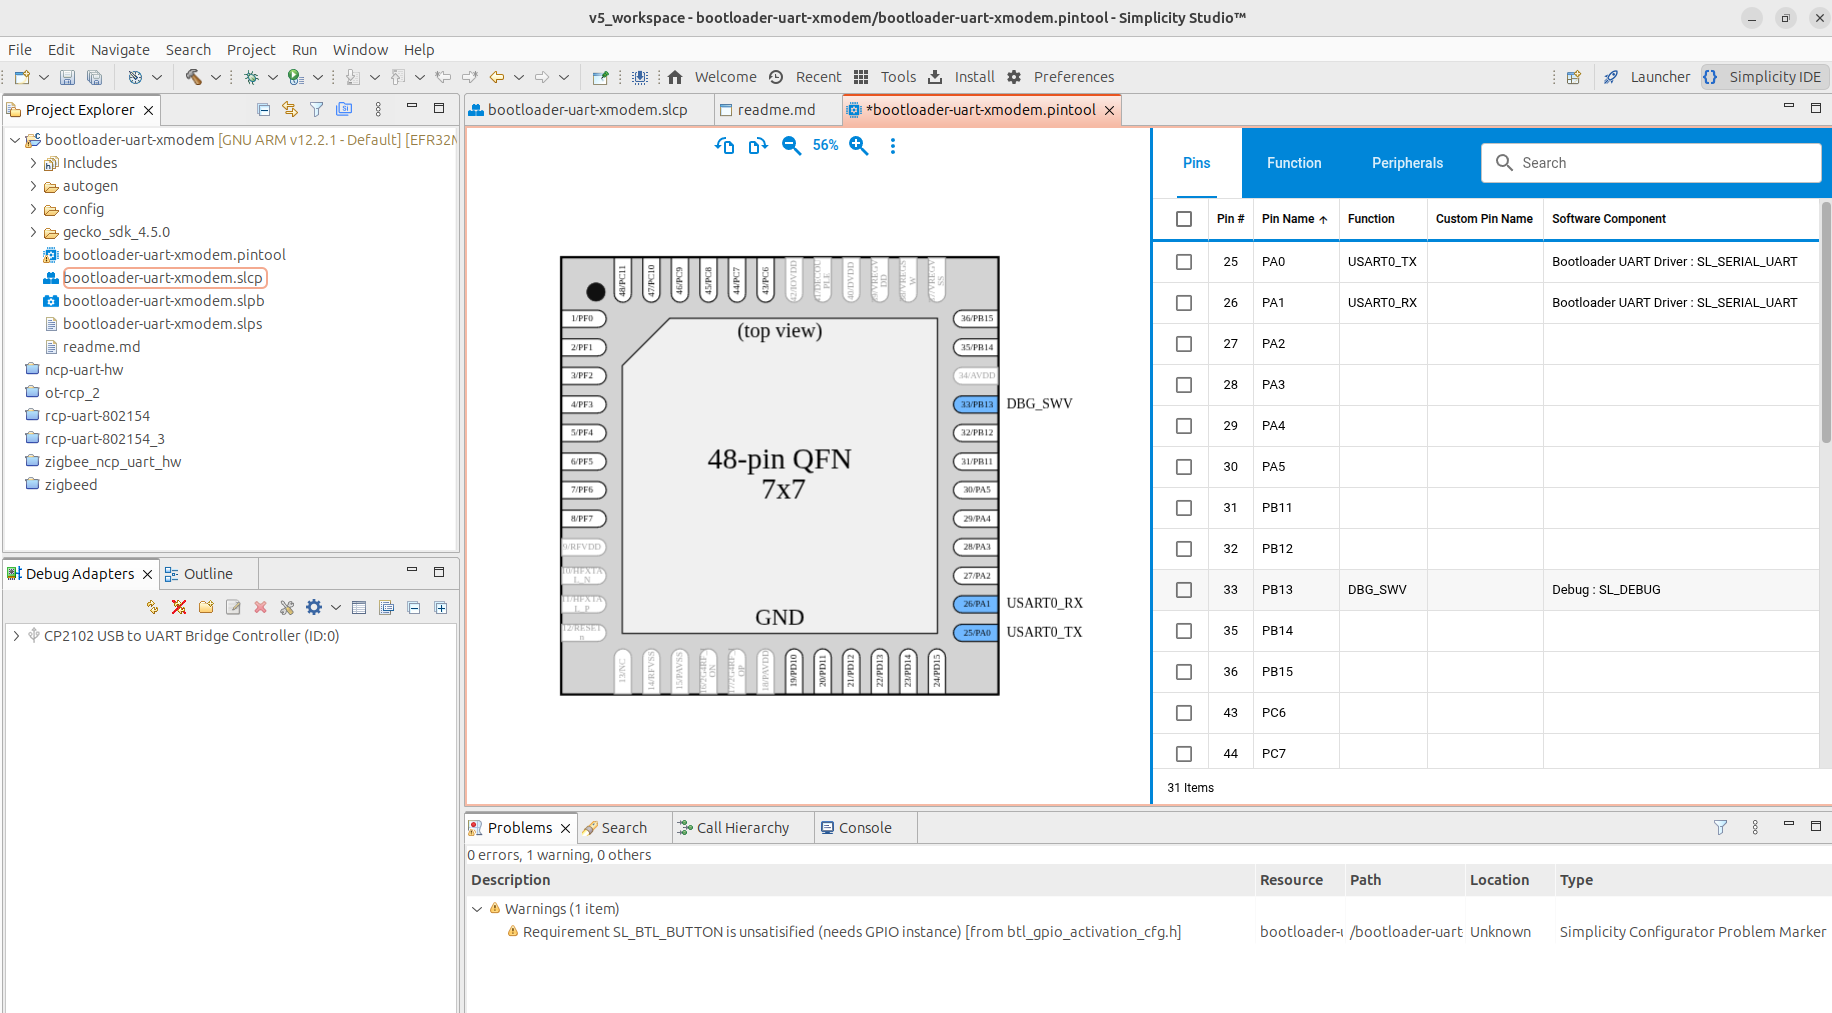The height and width of the screenshot is (1013, 1832).
Task: Collapse the Warnings group in Problems
Action: pos(477,908)
